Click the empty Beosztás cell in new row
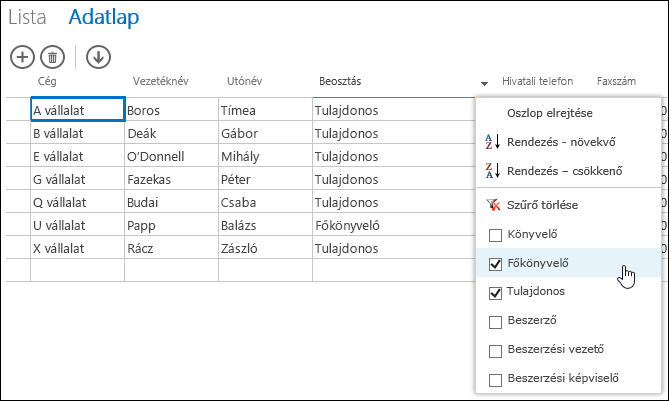This screenshot has width=669, height=401. (394, 270)
